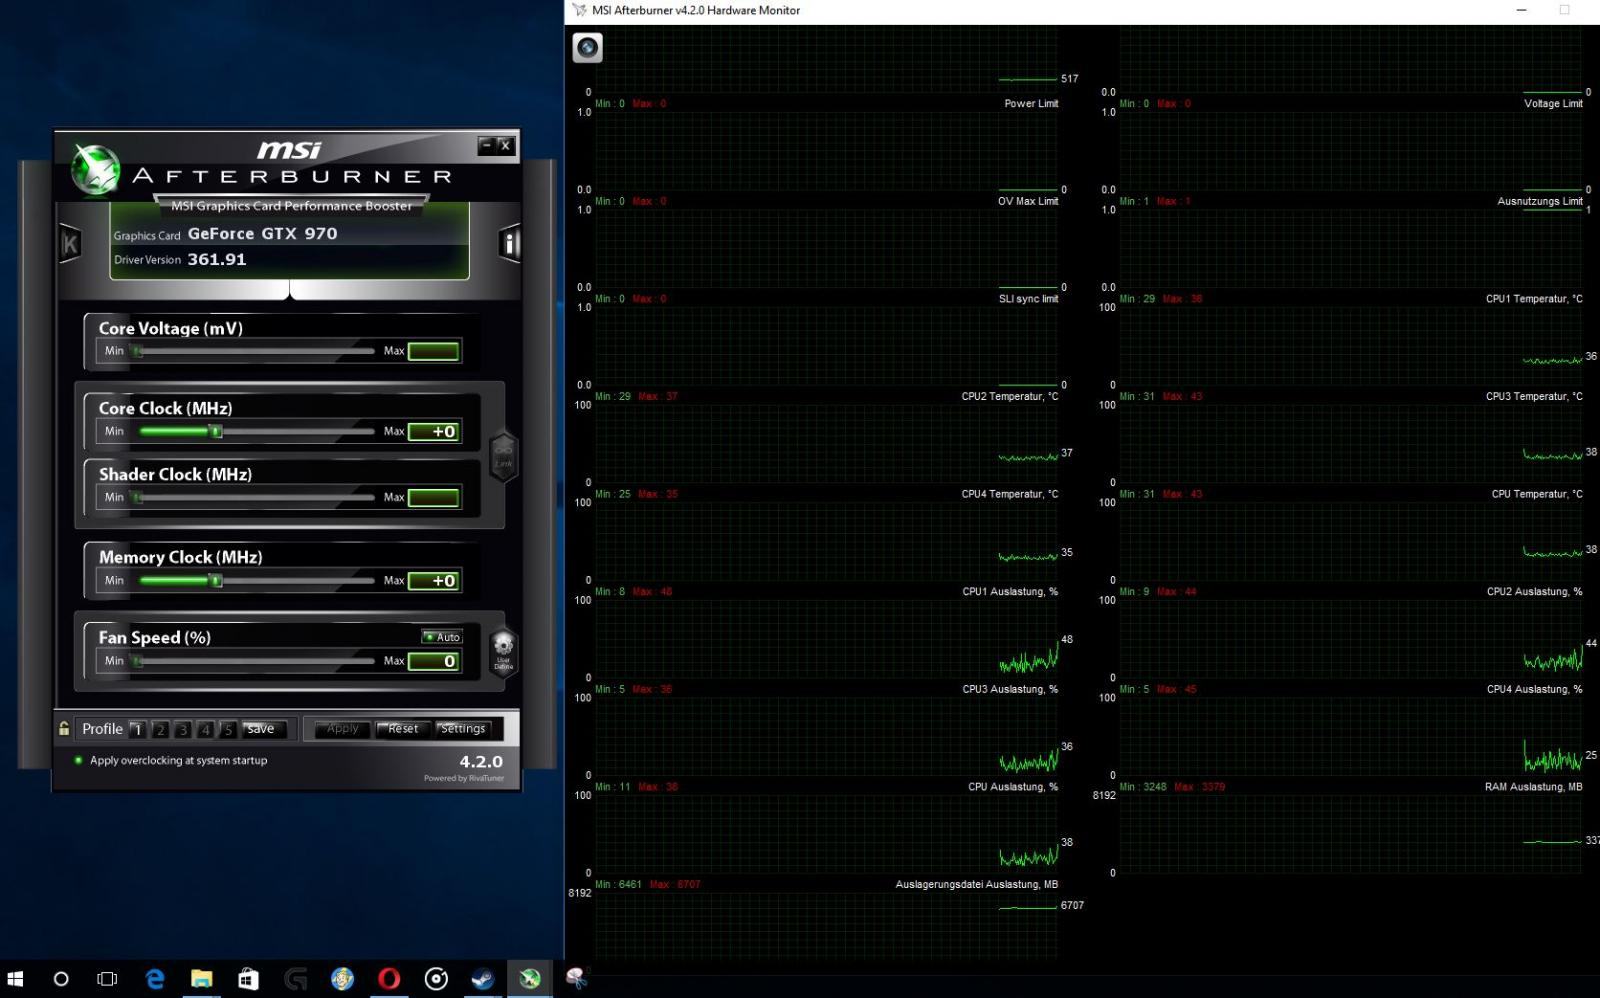Click the Memory Clock +0 value box

(434, 580)
